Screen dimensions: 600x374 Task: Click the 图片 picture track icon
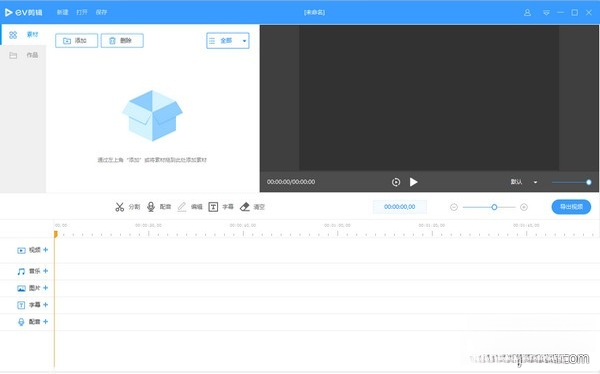(x=21, y=288)
